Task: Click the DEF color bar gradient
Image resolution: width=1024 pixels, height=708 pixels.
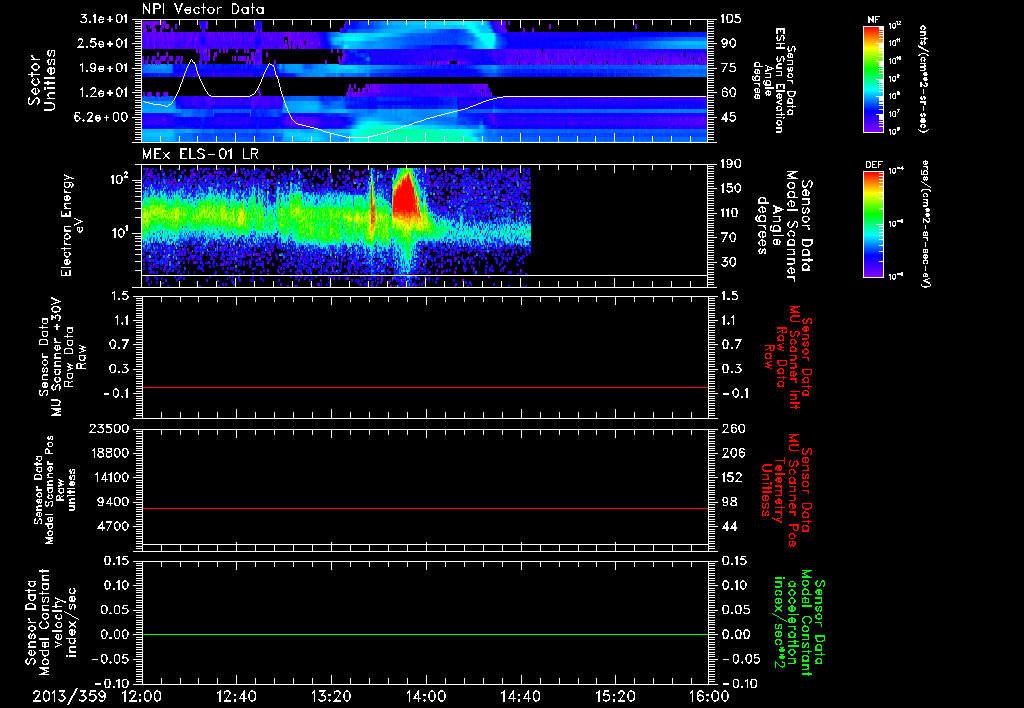Action: 873,223
